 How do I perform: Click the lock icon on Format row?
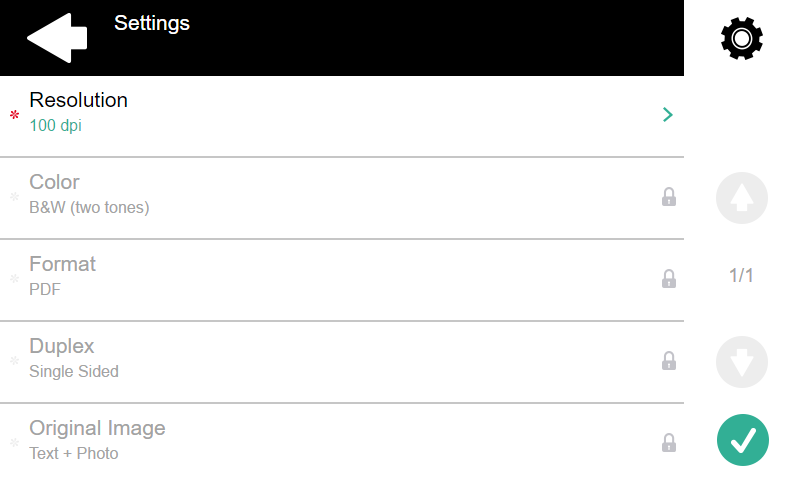[669, 279]
